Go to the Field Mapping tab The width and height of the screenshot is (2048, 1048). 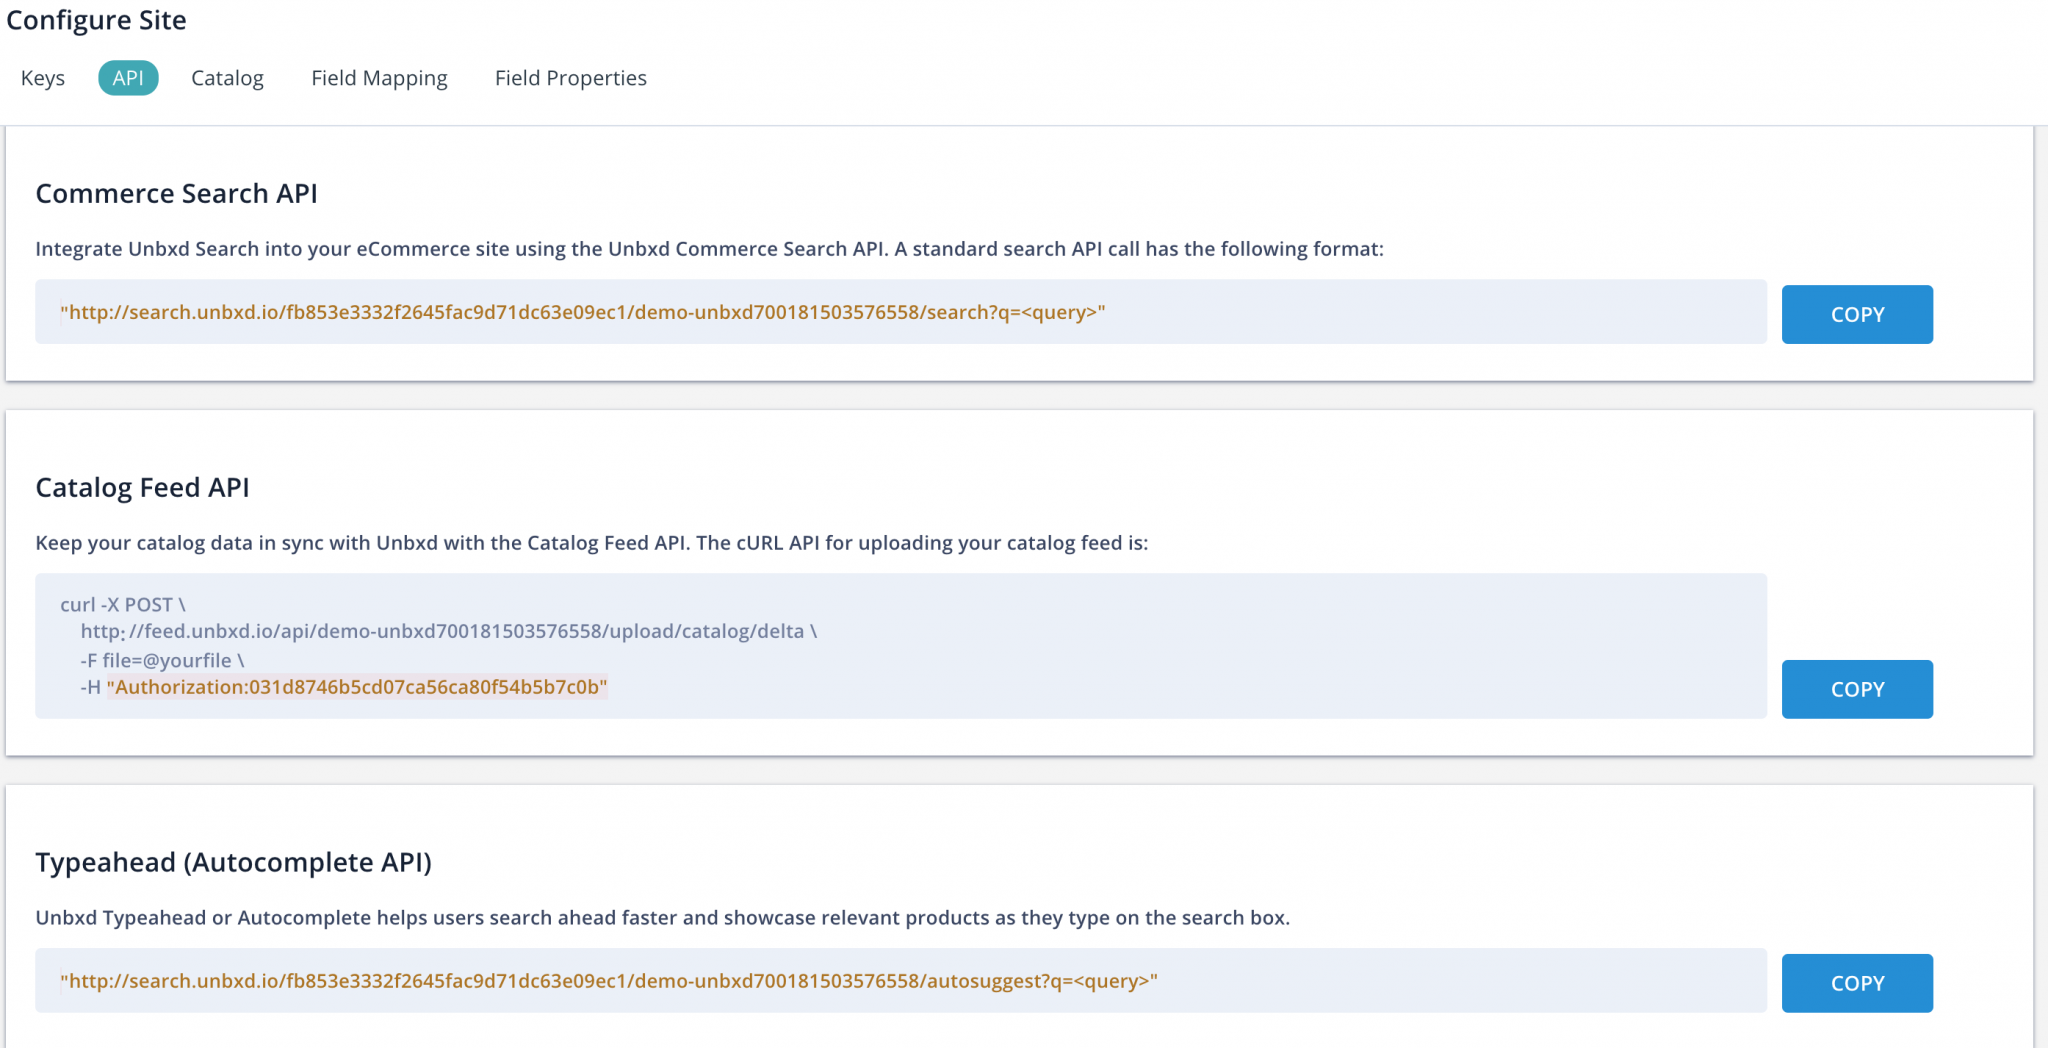click(379, 78)
